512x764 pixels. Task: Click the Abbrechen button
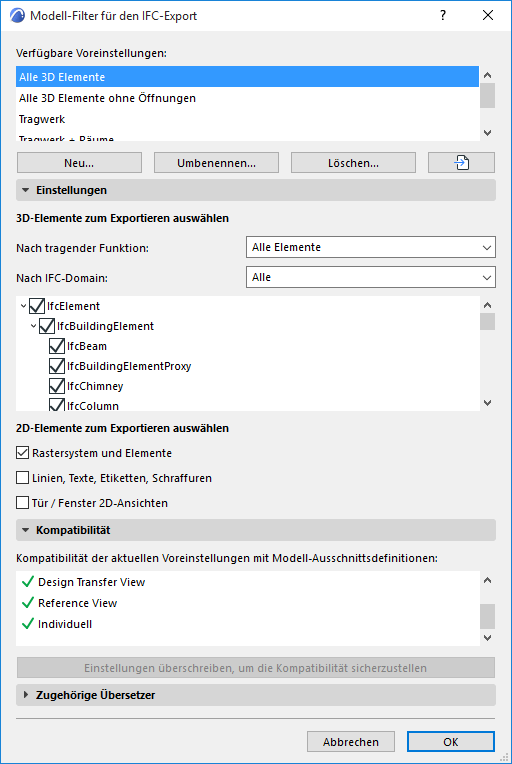click(351, 742)
